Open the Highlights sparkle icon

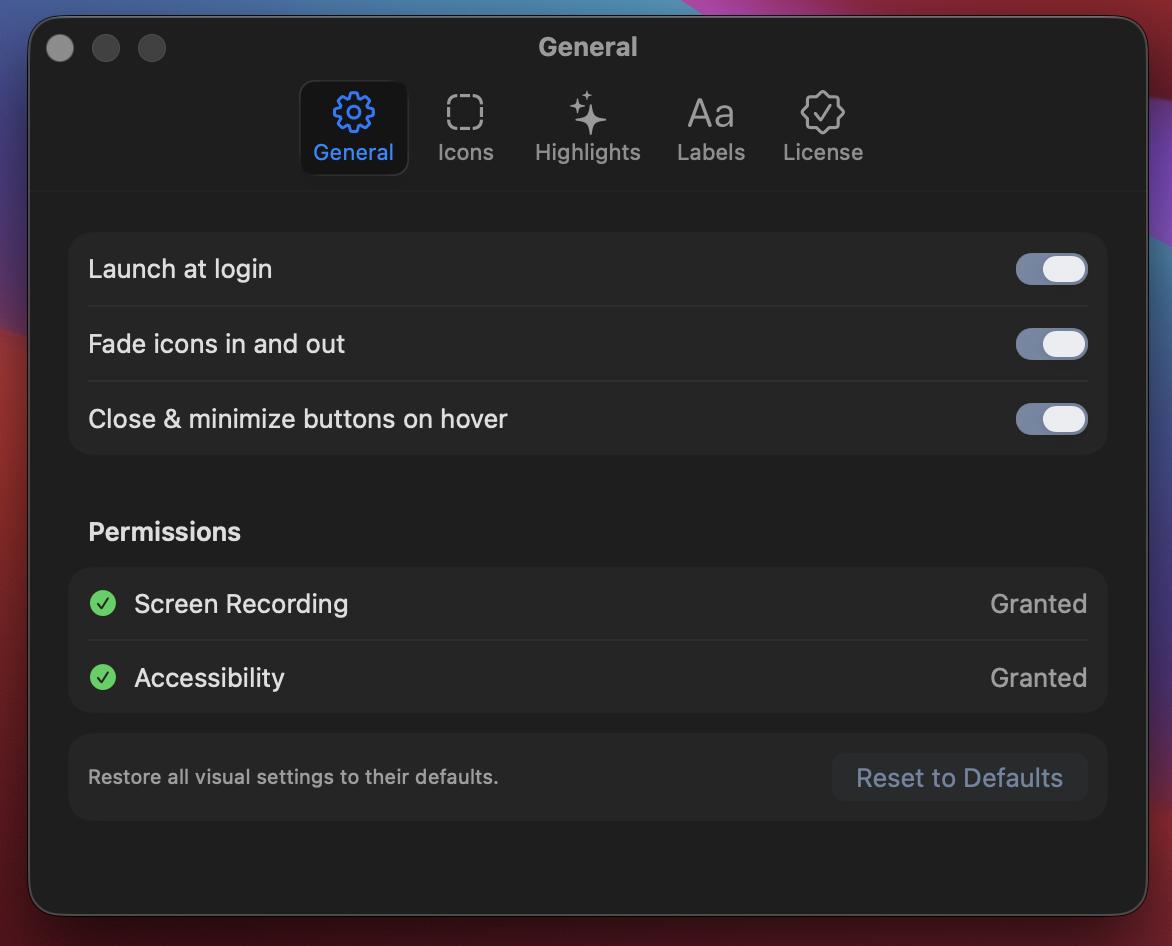tap(587, 113)
